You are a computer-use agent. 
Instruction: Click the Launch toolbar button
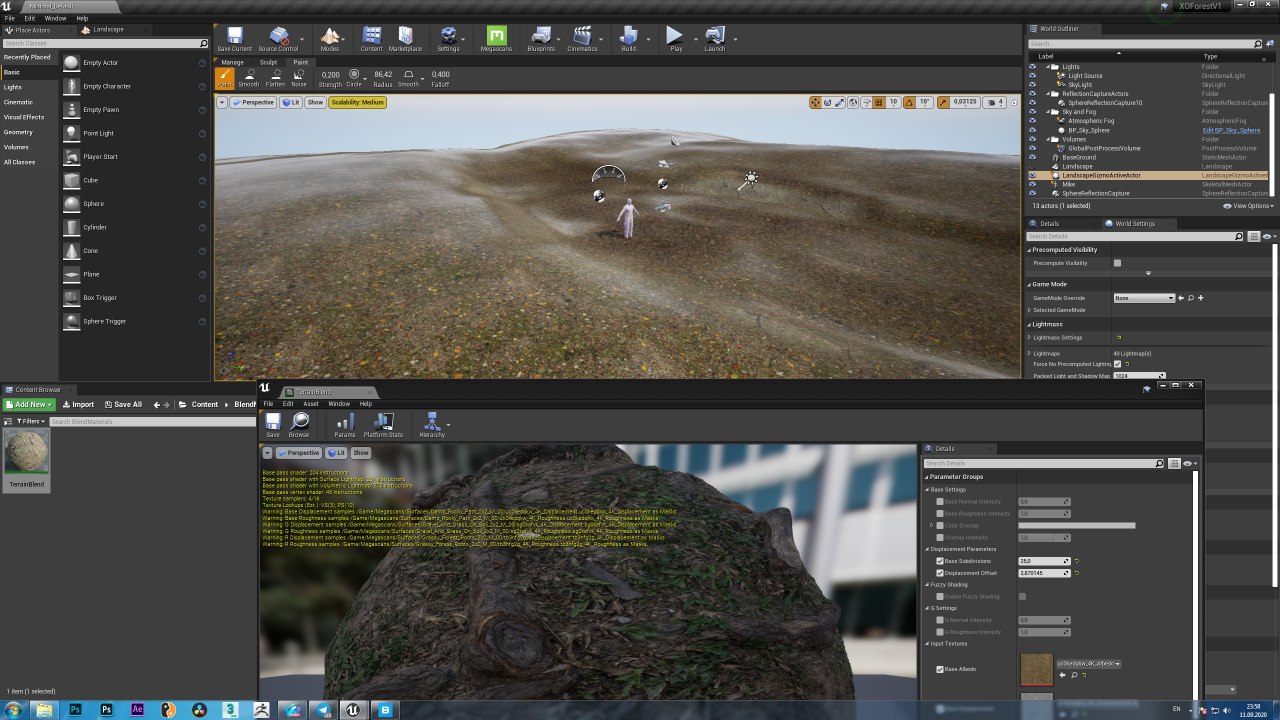[714, 39]
